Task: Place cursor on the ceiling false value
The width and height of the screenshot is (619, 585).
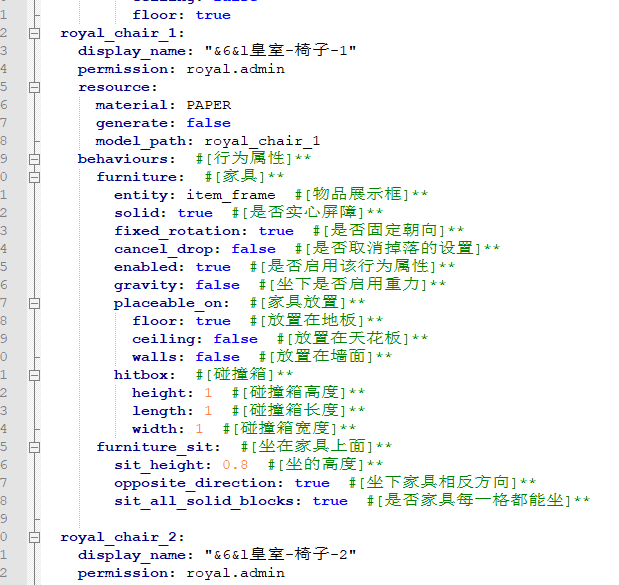Action: pos(235,339)
